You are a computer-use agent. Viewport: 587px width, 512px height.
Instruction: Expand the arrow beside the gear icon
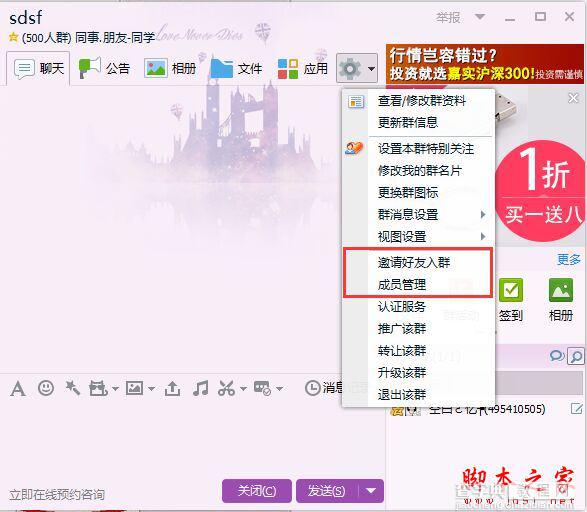tap(371, 69)
